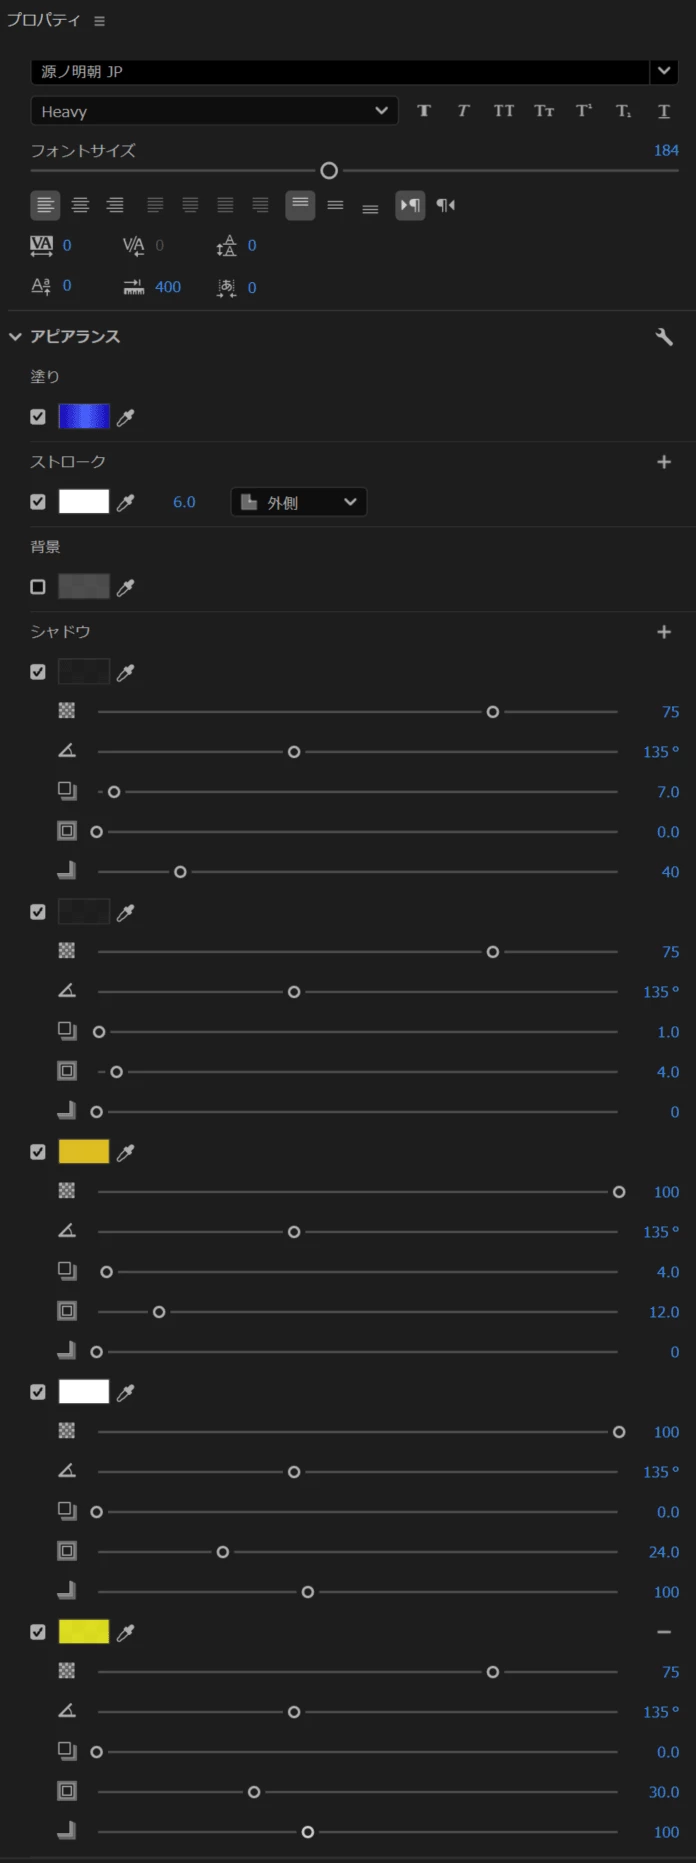Click the blue gradient fill swatch
The width and height of the screenshot is (696, 1863).
point(84,417)
